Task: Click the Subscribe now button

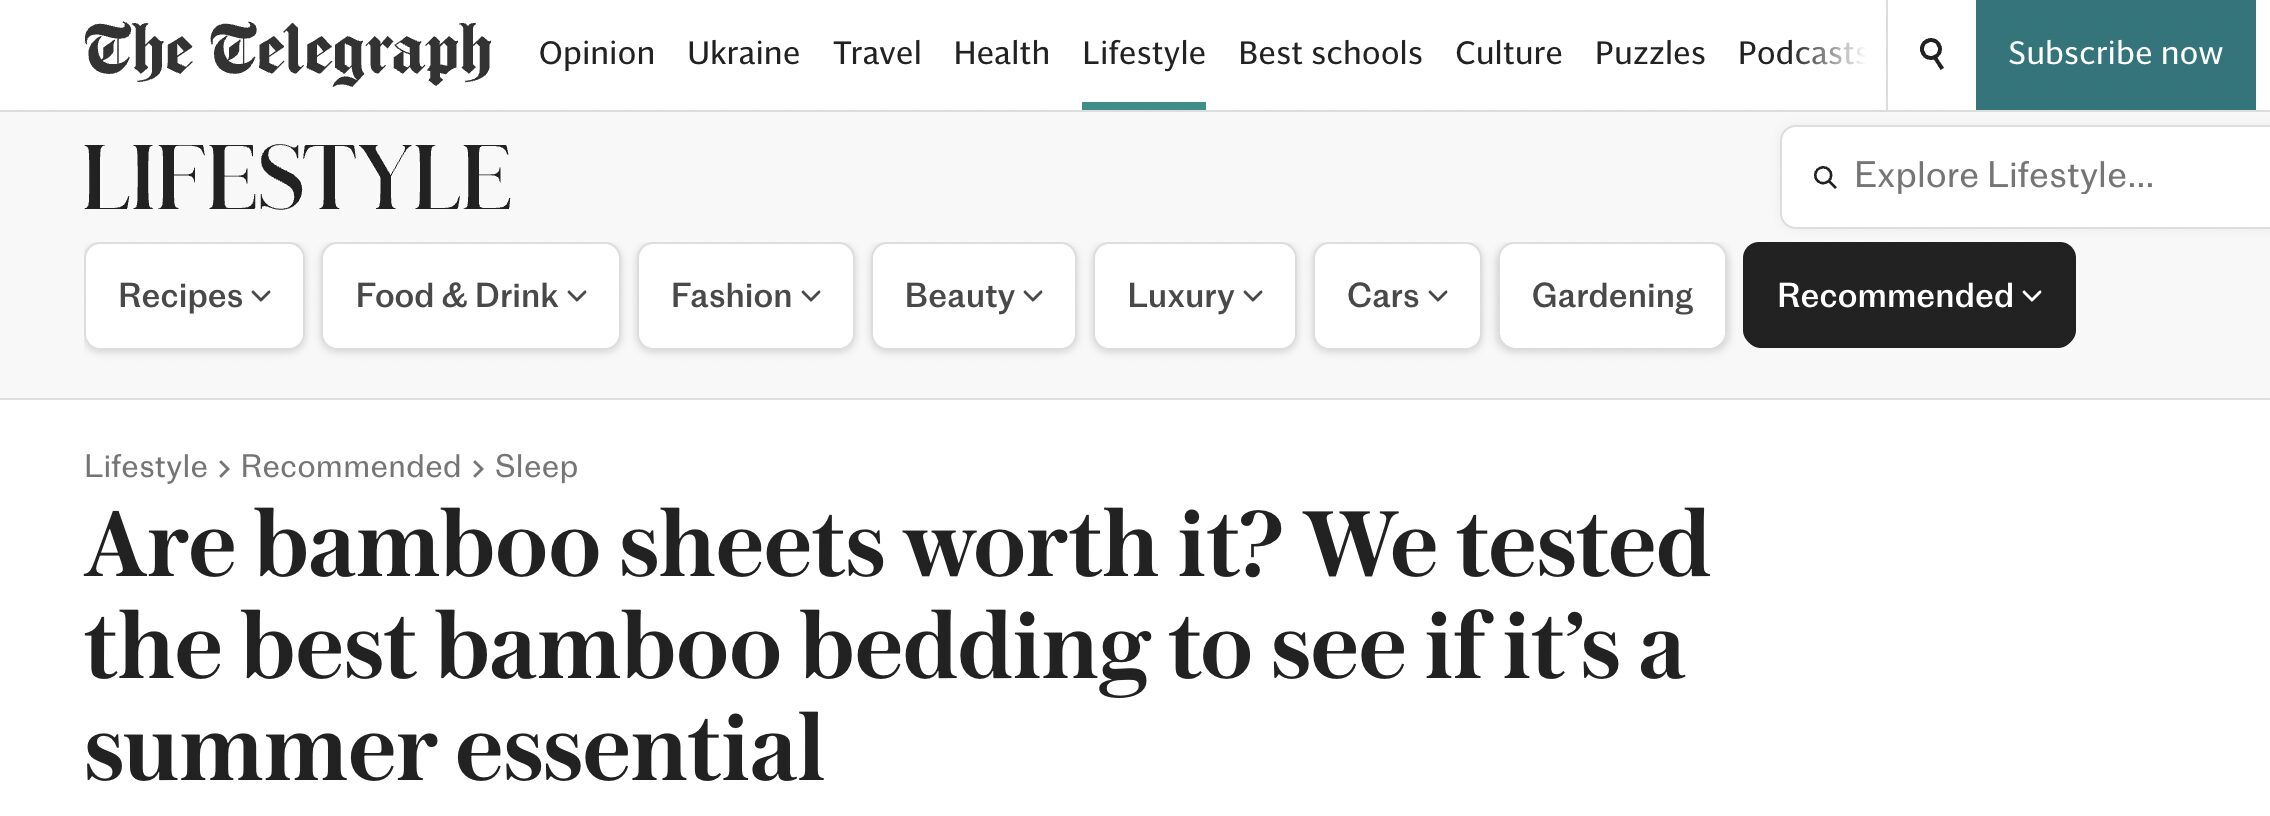Action: pyautogui.click(x=2114, y=53)
